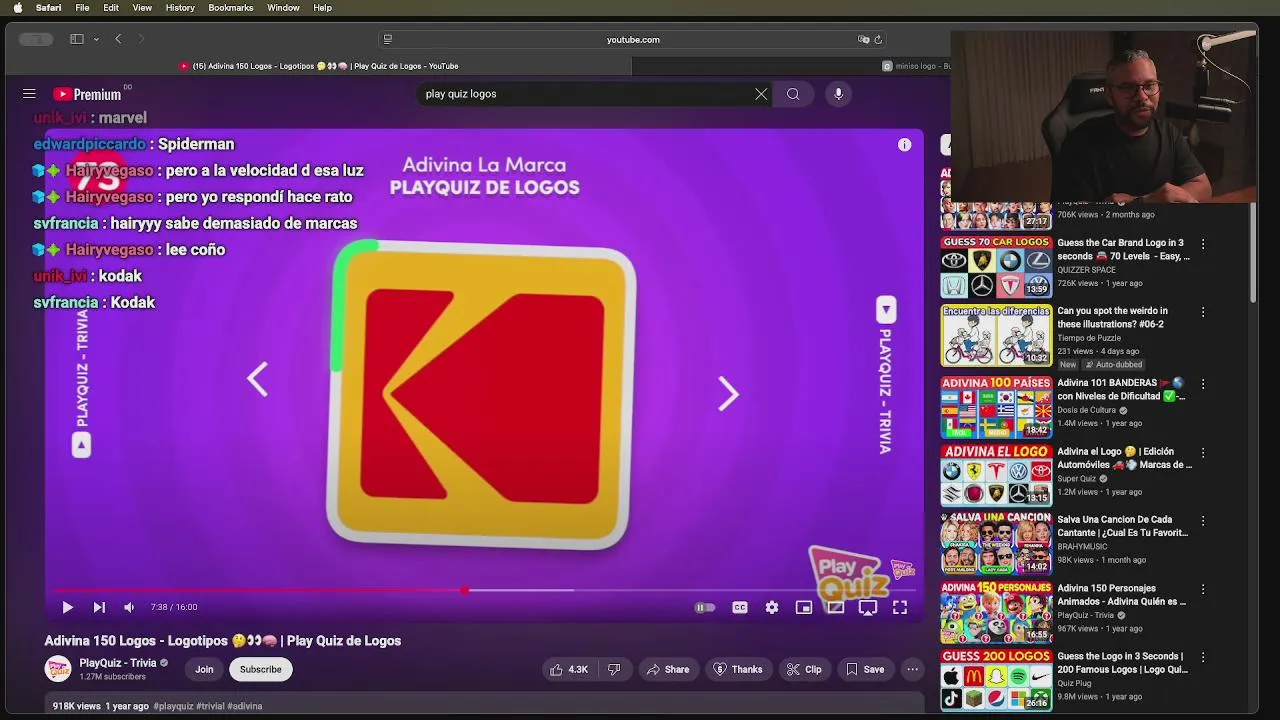The image size is (1280, 720).
Task: Open Adivina 150 Personajes Animados title
Action: (x=1121, y=595)
